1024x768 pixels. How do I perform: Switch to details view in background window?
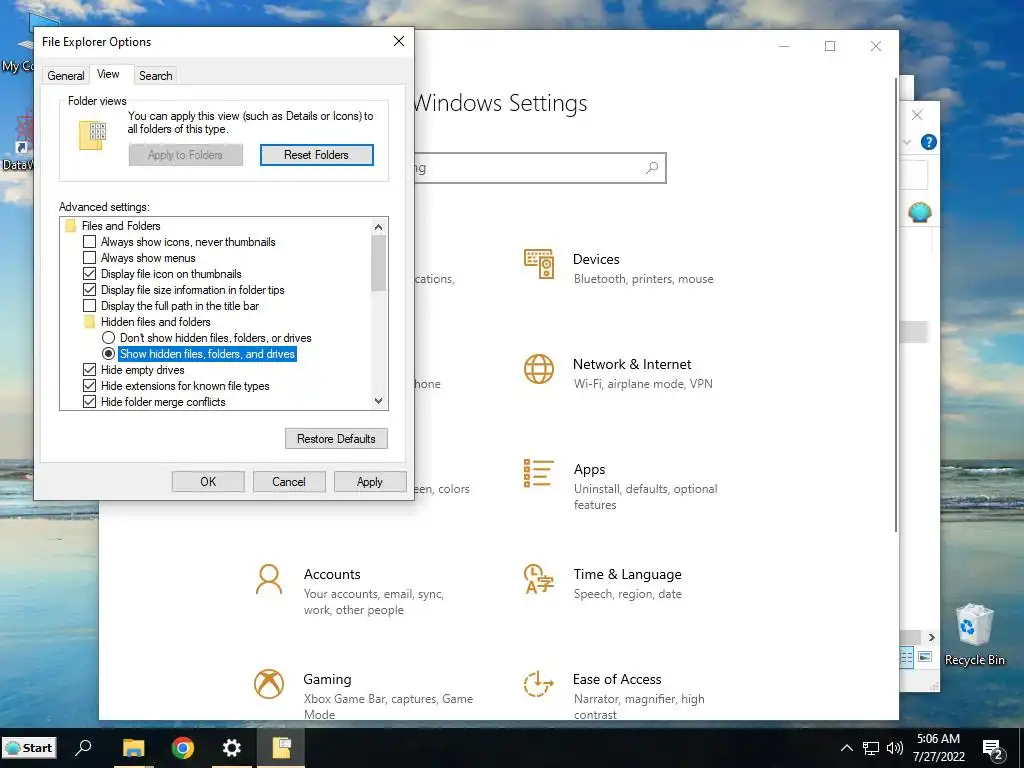point(906,658)
